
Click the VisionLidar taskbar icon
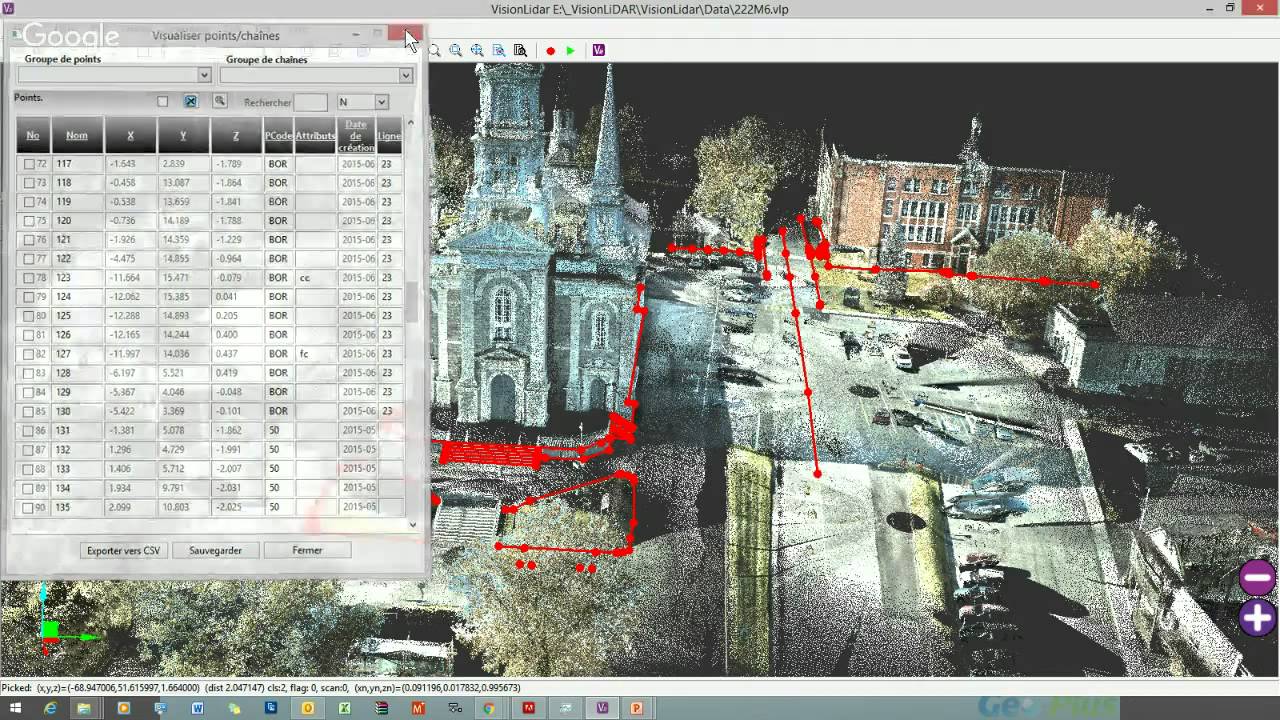click(602, 708)
